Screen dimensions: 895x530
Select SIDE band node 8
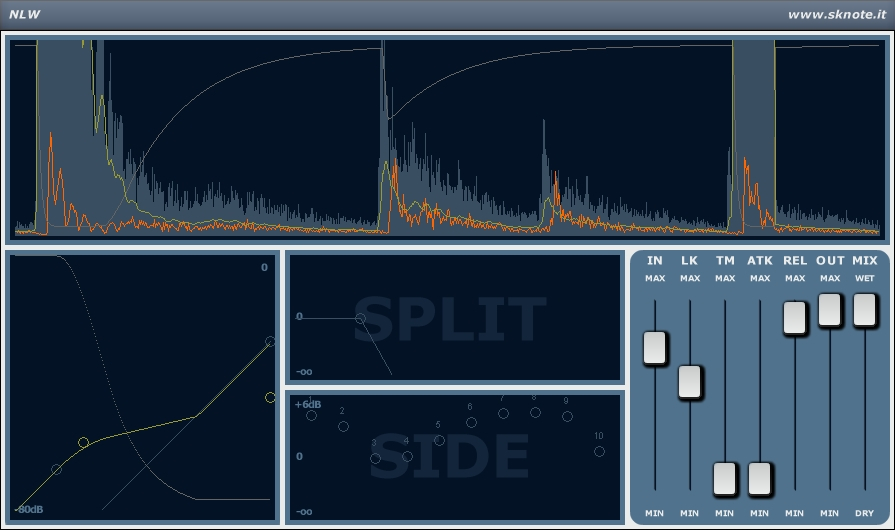(535, 412)
